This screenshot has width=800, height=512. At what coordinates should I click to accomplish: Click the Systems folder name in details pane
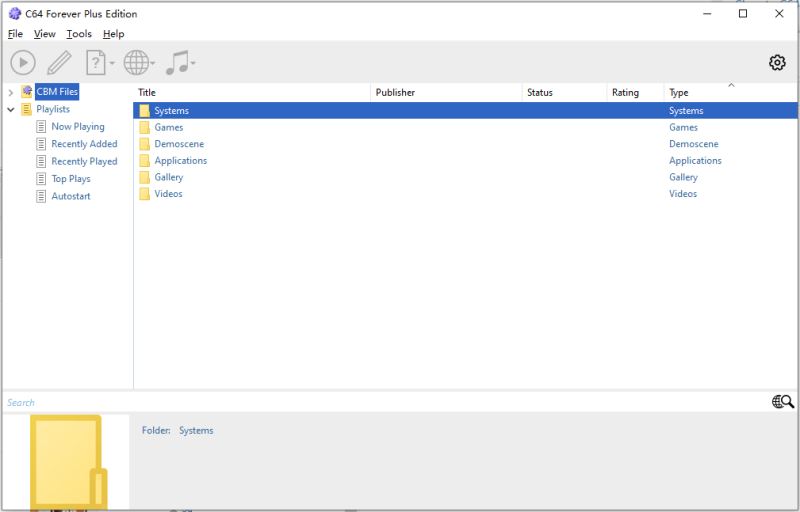point(196,430)
